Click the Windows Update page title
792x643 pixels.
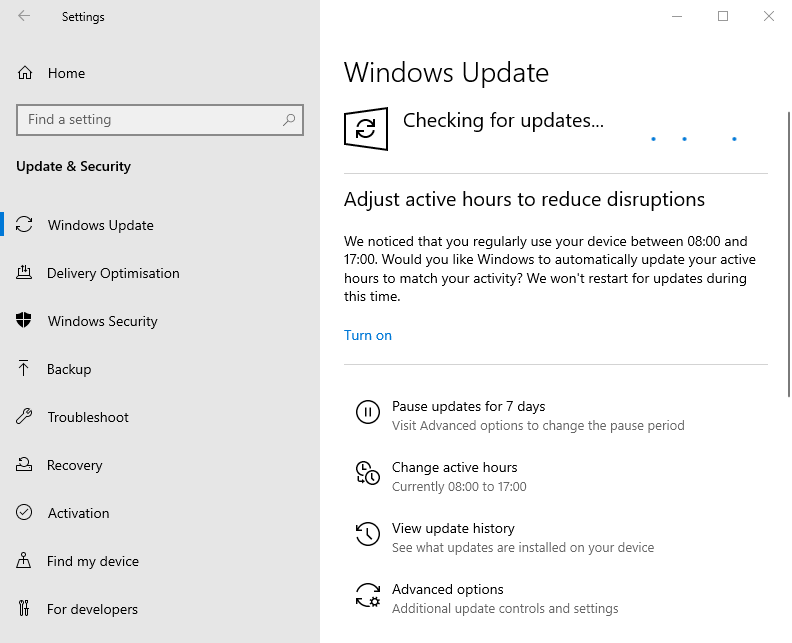point(446,72)
